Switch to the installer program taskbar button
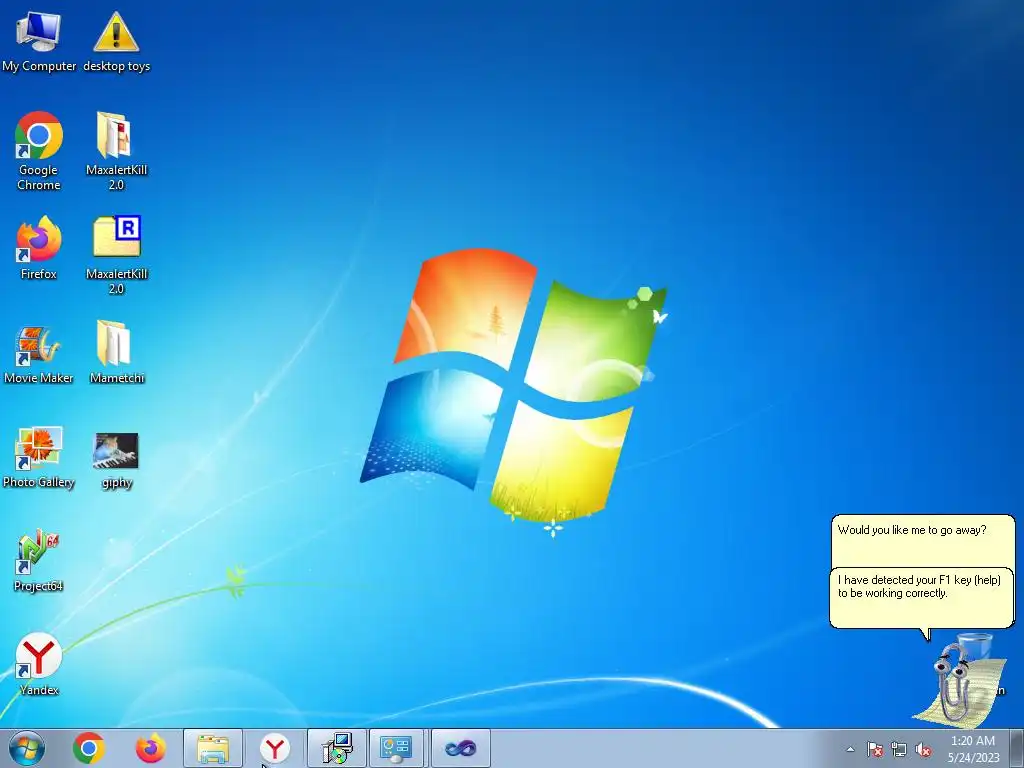 pos(337,748)
